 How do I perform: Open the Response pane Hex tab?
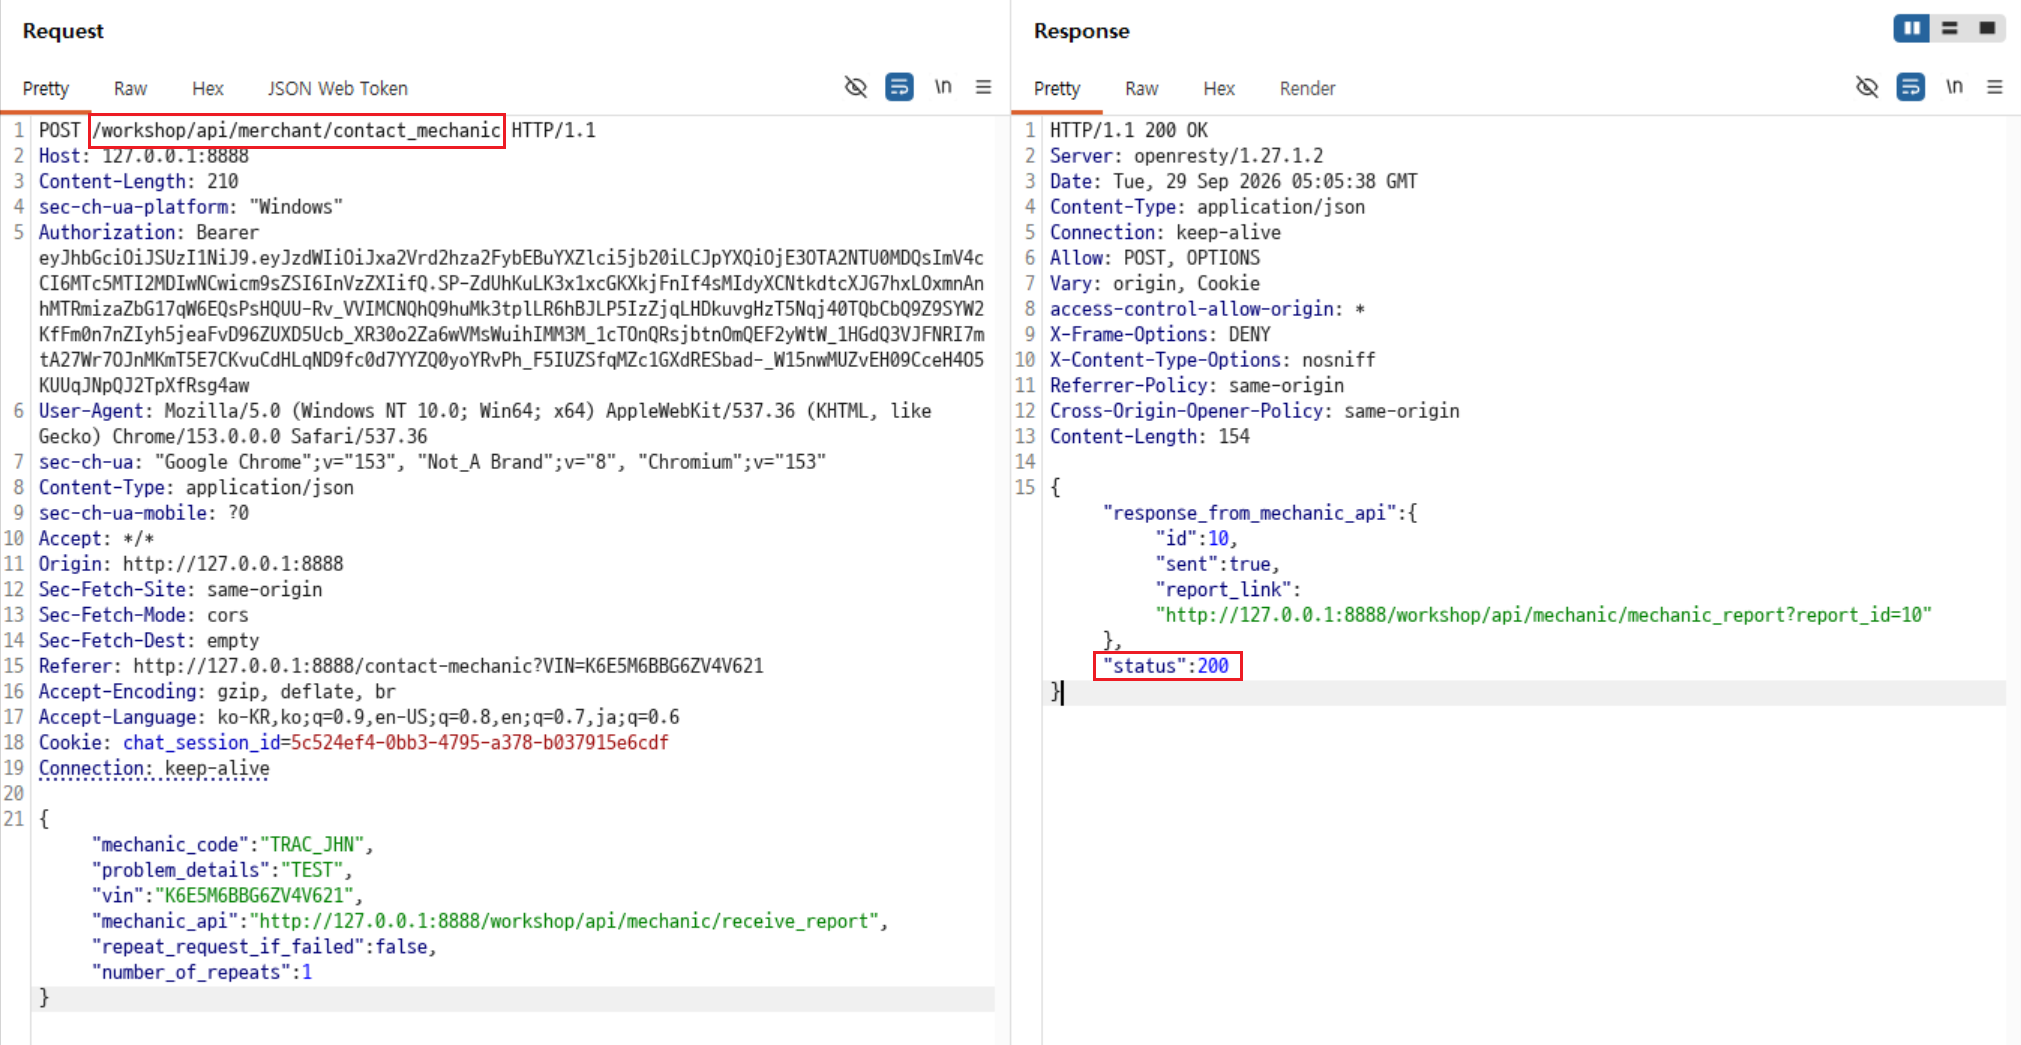(x=1219, y=89)
